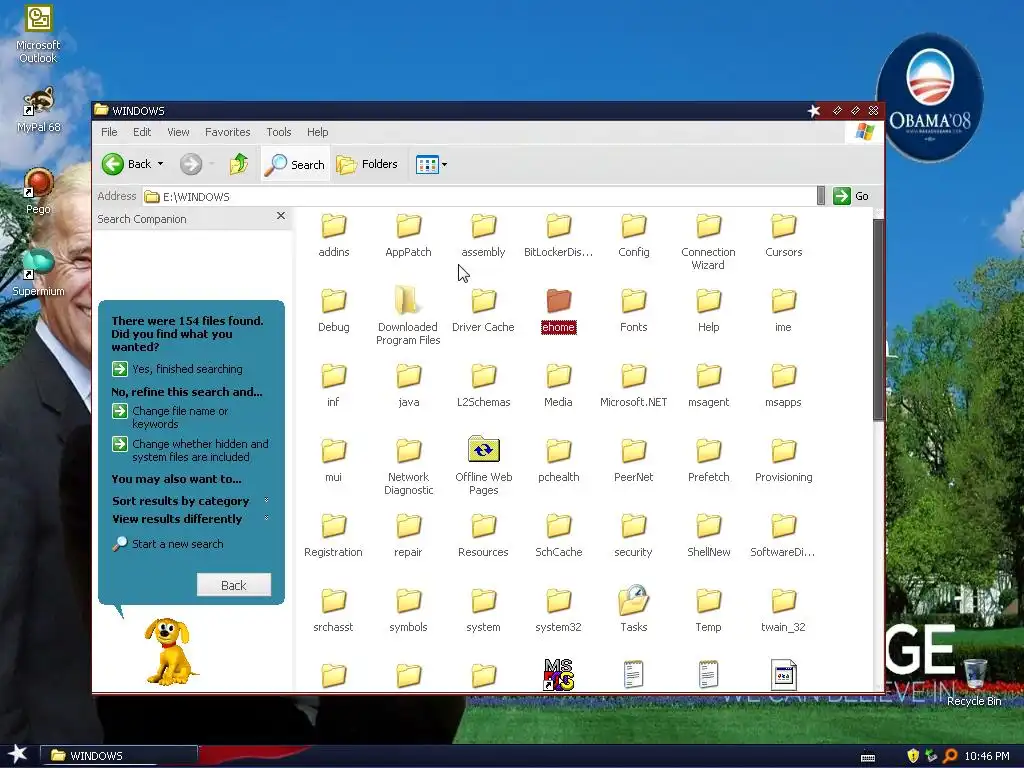Screen dimensions: 1024x768
Task: Open MyPal 68 desktop shortcut
Action: (x=38, y=110)
